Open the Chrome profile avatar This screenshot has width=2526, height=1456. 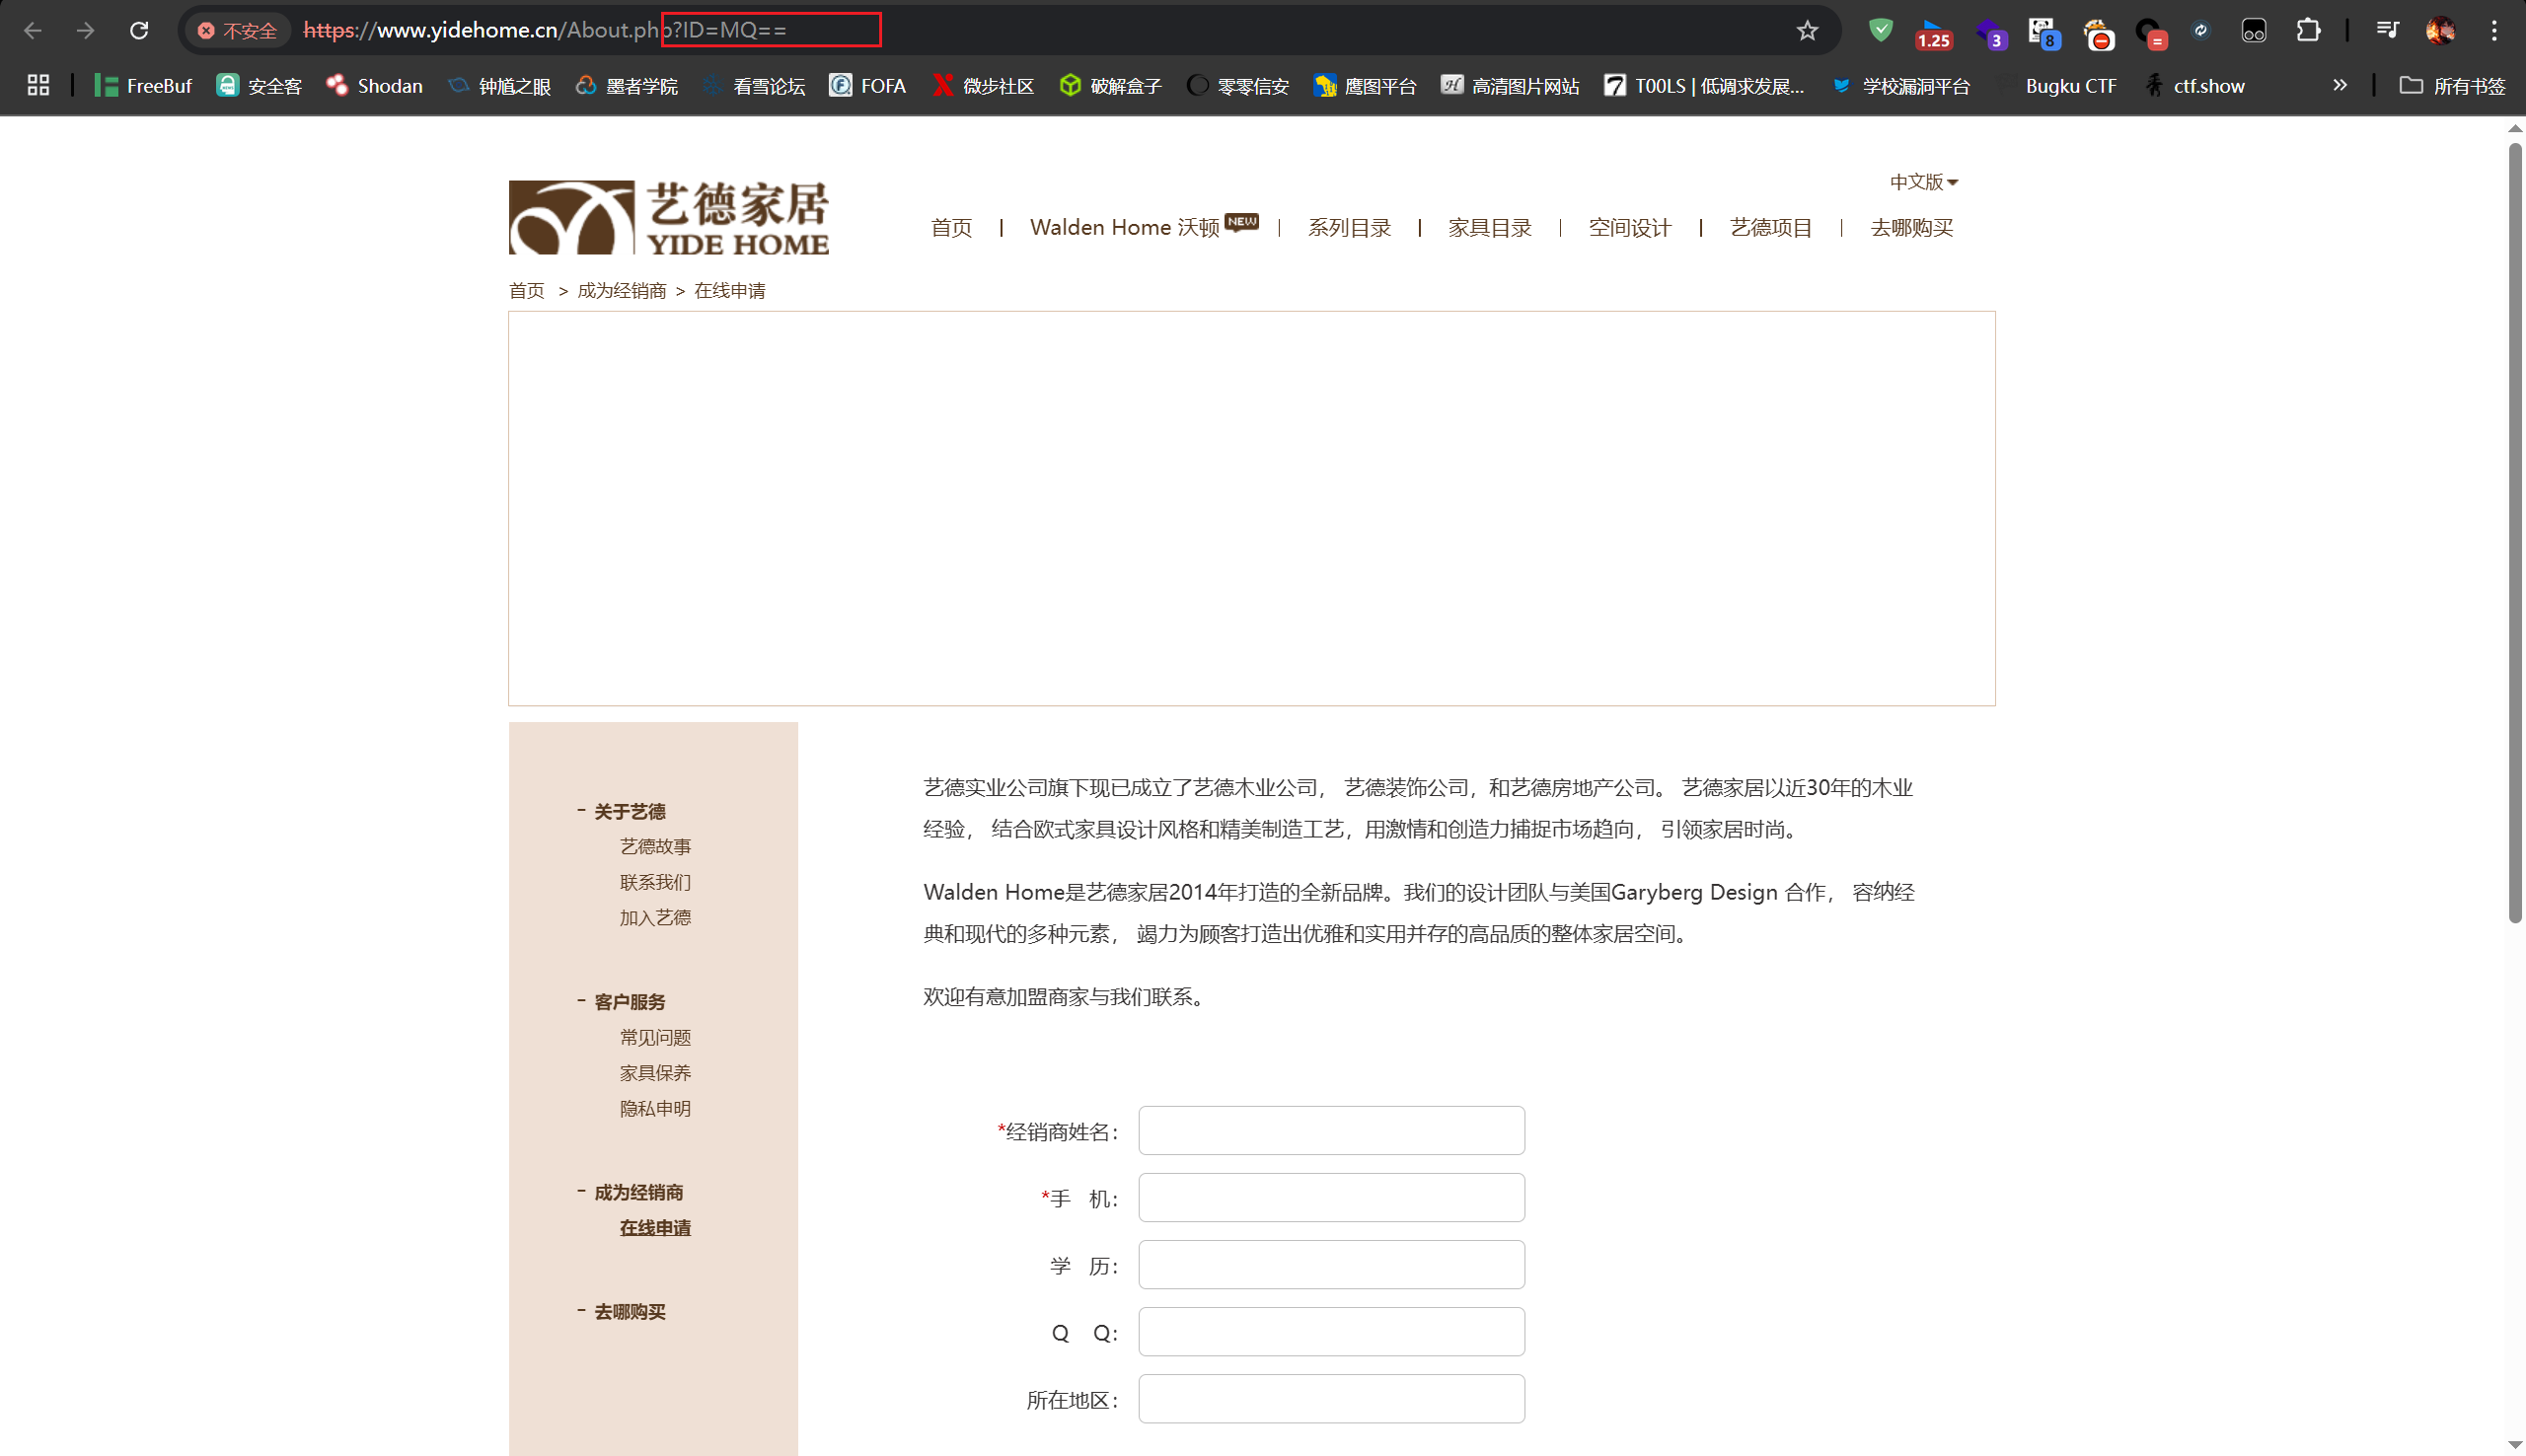tap(2440, 30)
